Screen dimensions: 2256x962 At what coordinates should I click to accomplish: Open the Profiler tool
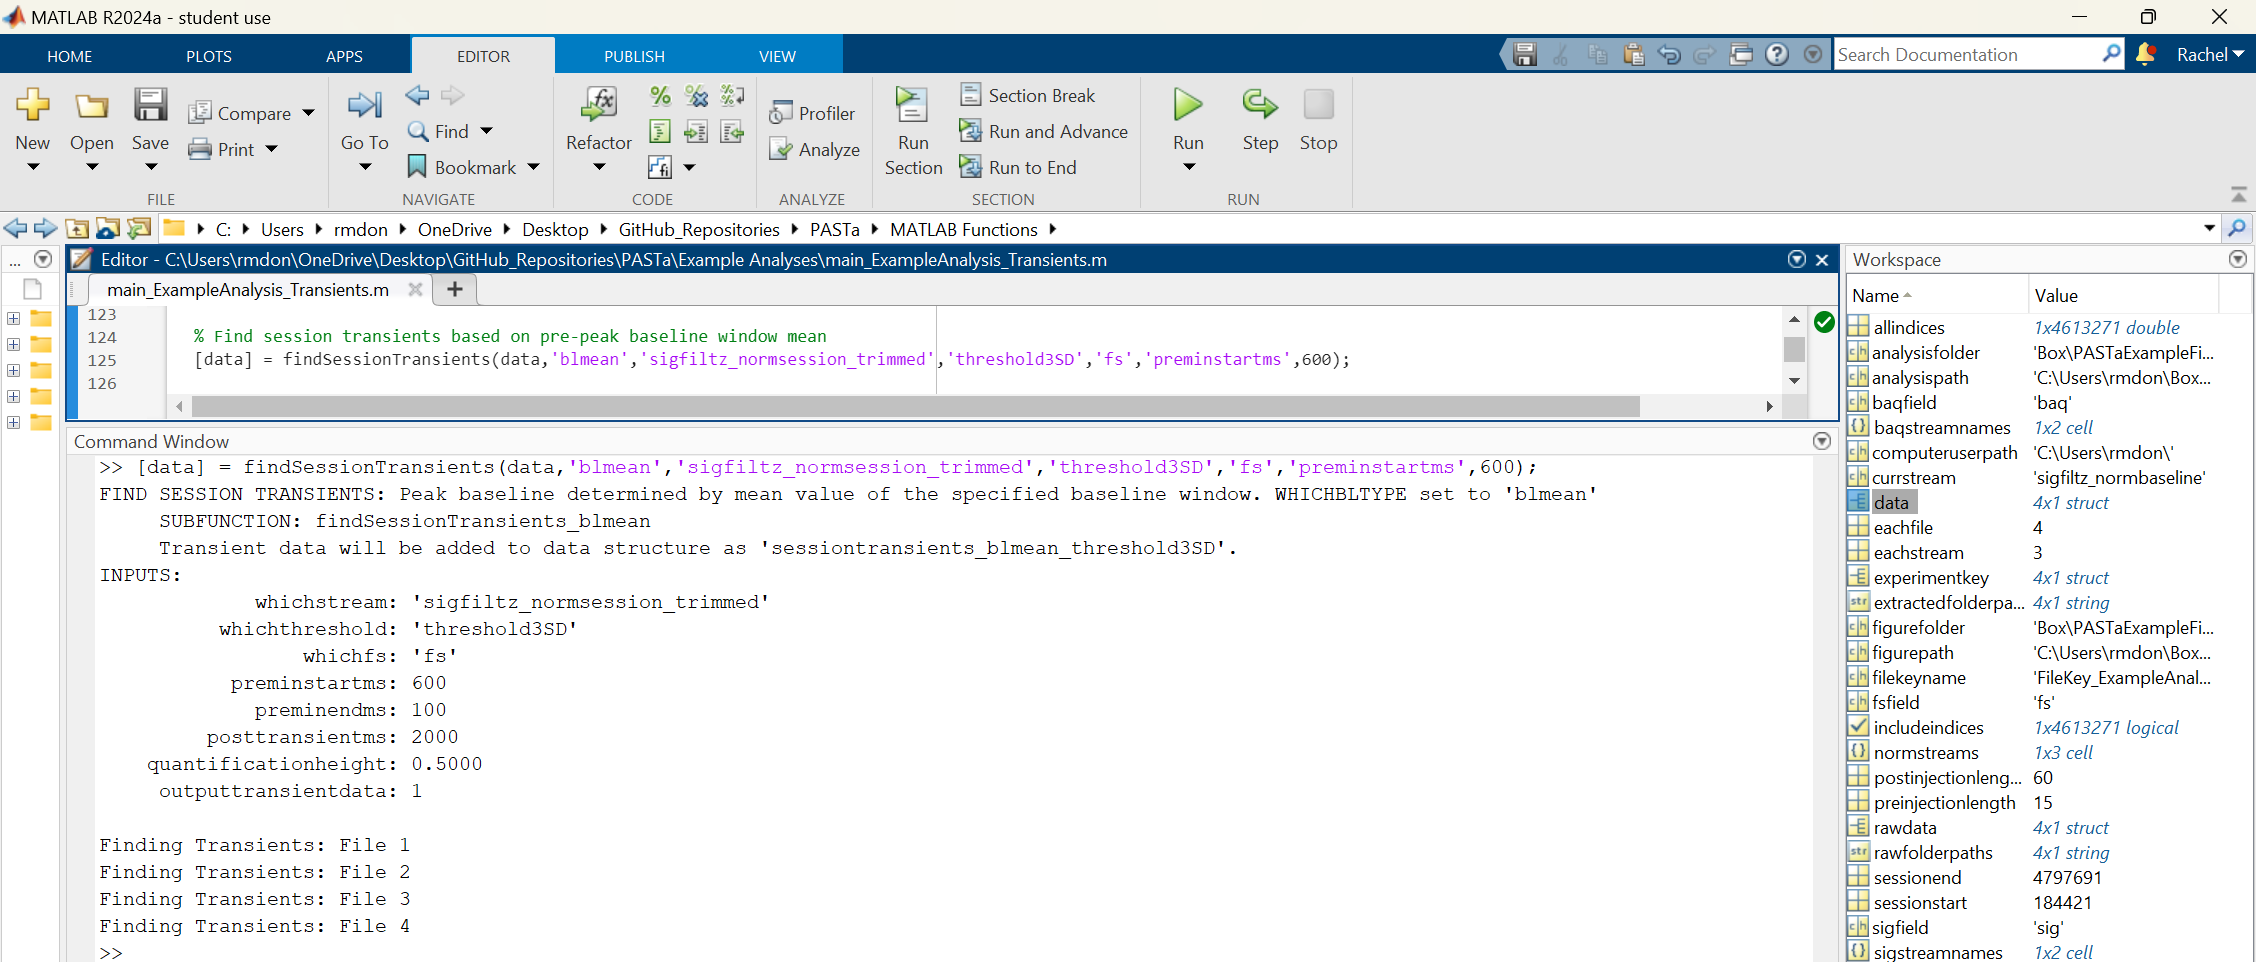(812, 113)
